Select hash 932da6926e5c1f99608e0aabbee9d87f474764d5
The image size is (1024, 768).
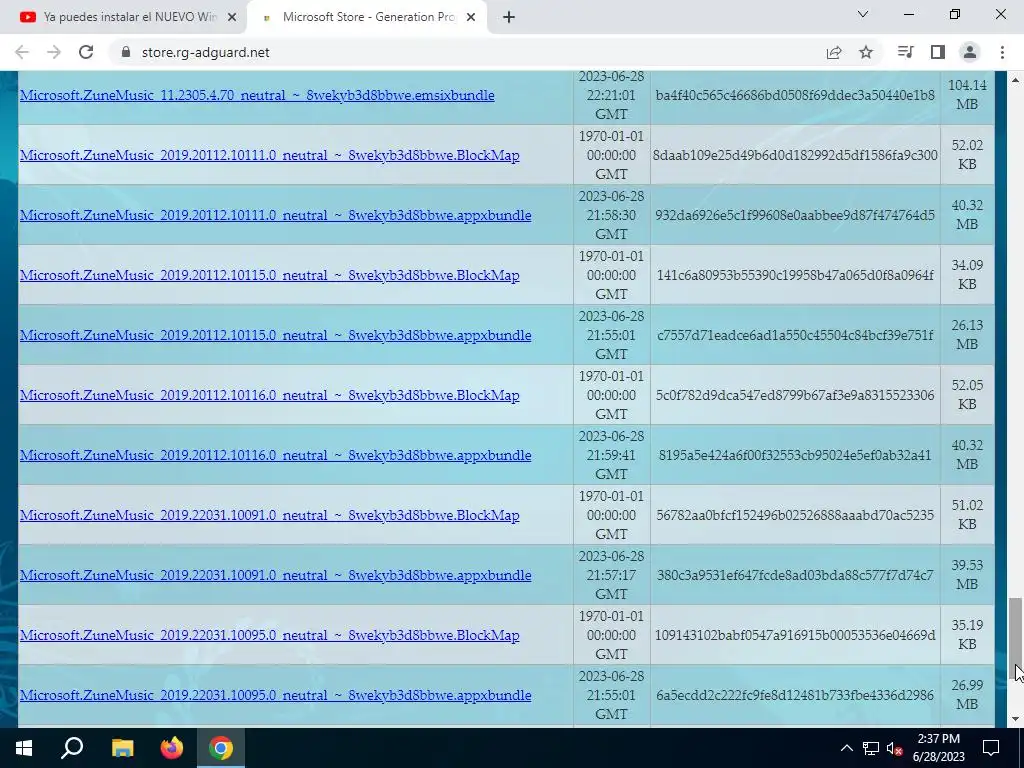[x=795, y=215]
